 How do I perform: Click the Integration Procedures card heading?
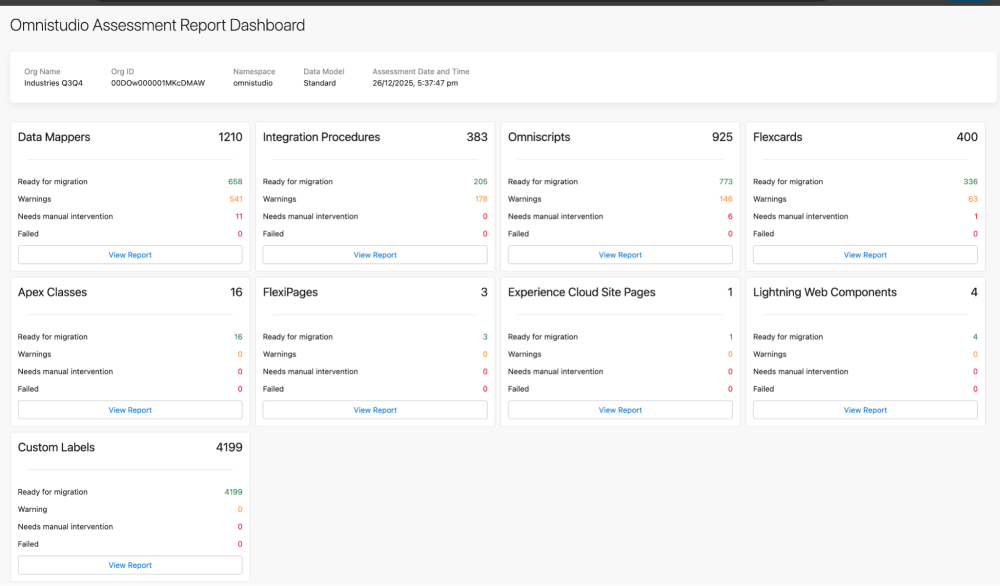click(x=321, y=137)
